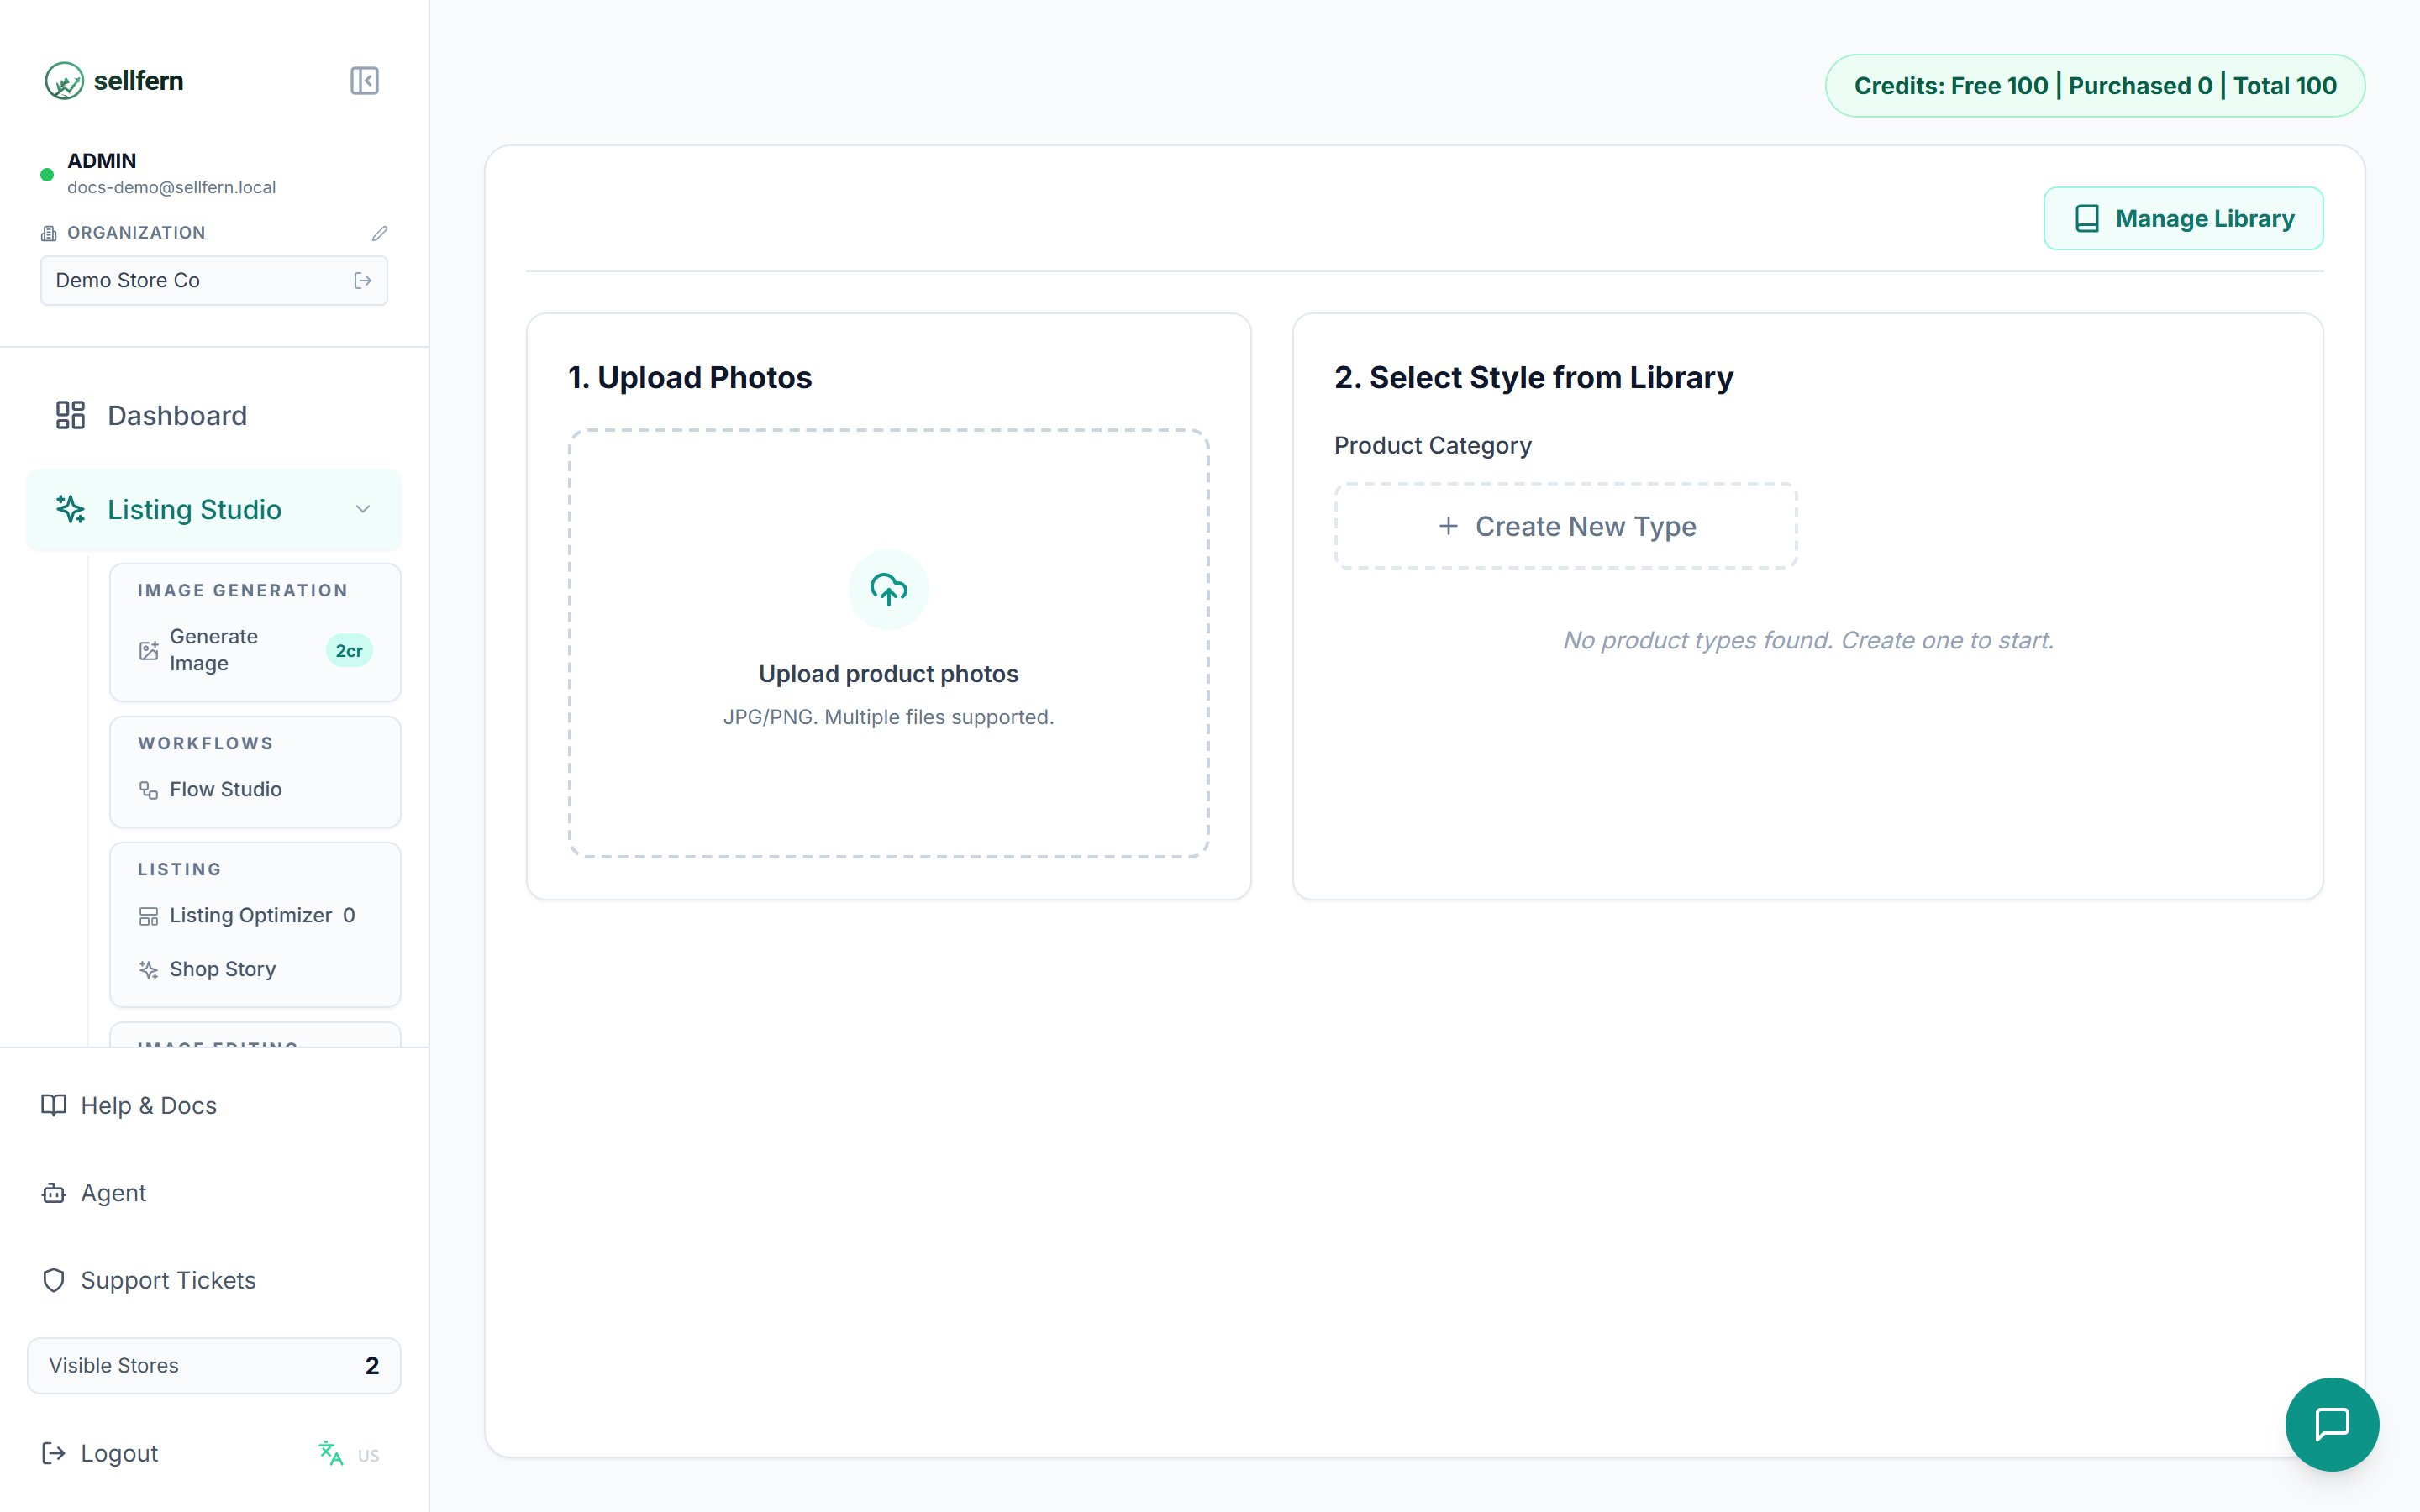Image resolution: width=2420 pixels, height=1512 pixels.
Task: Click the IMAGE GENERATION section label
Action: (243, 591)
